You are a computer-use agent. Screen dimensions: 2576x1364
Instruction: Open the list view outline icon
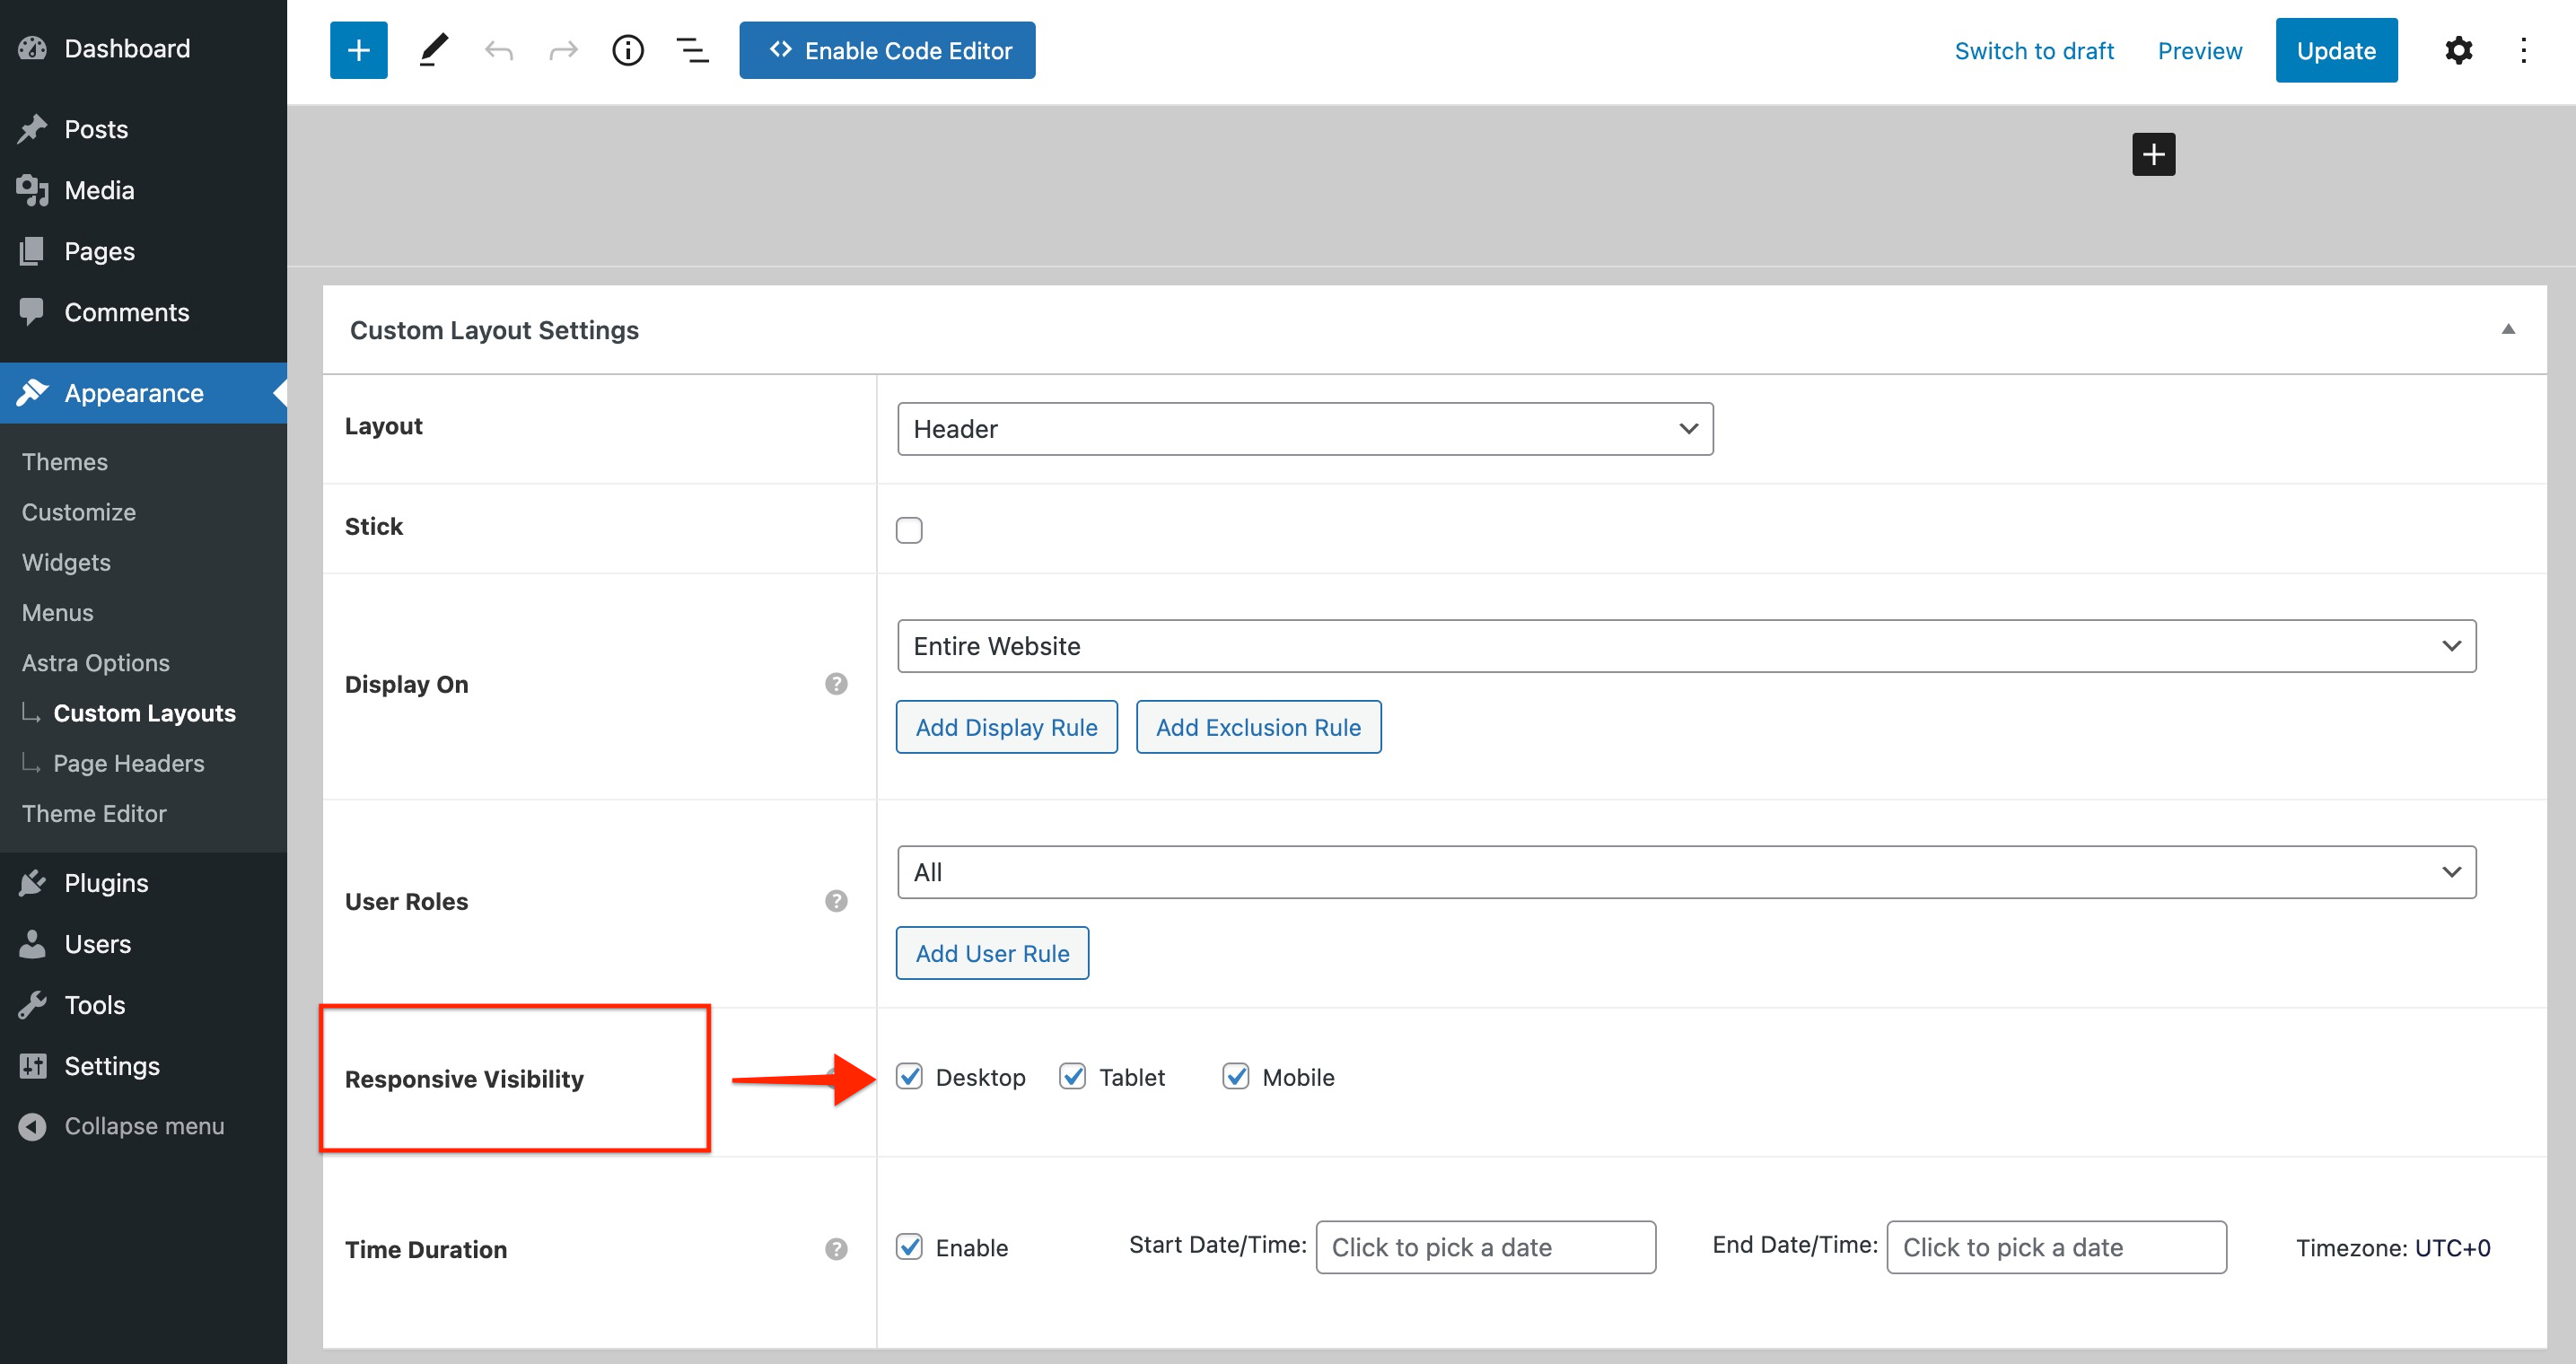pos(692,50)
